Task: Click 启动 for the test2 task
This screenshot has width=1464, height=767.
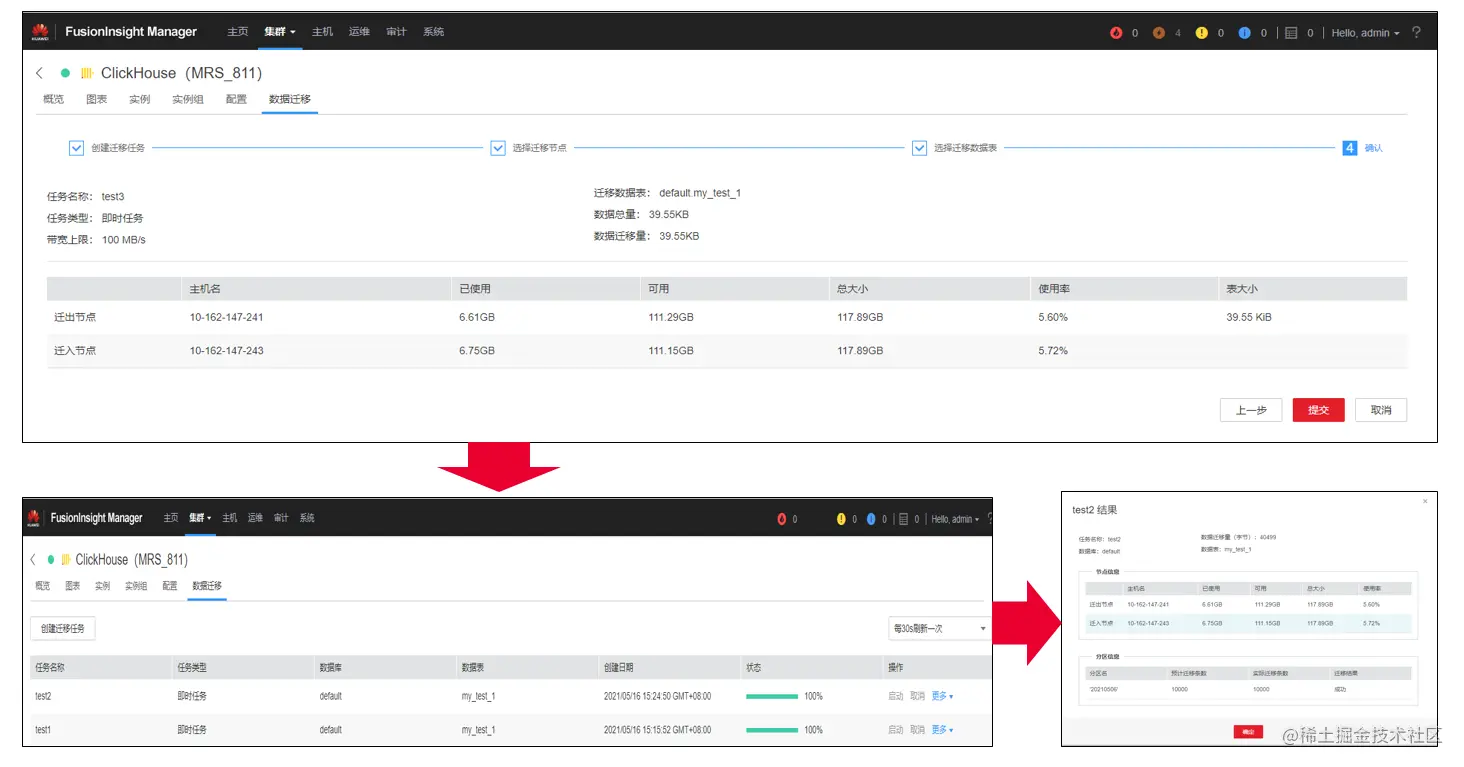Action: (x=895, y=696)
